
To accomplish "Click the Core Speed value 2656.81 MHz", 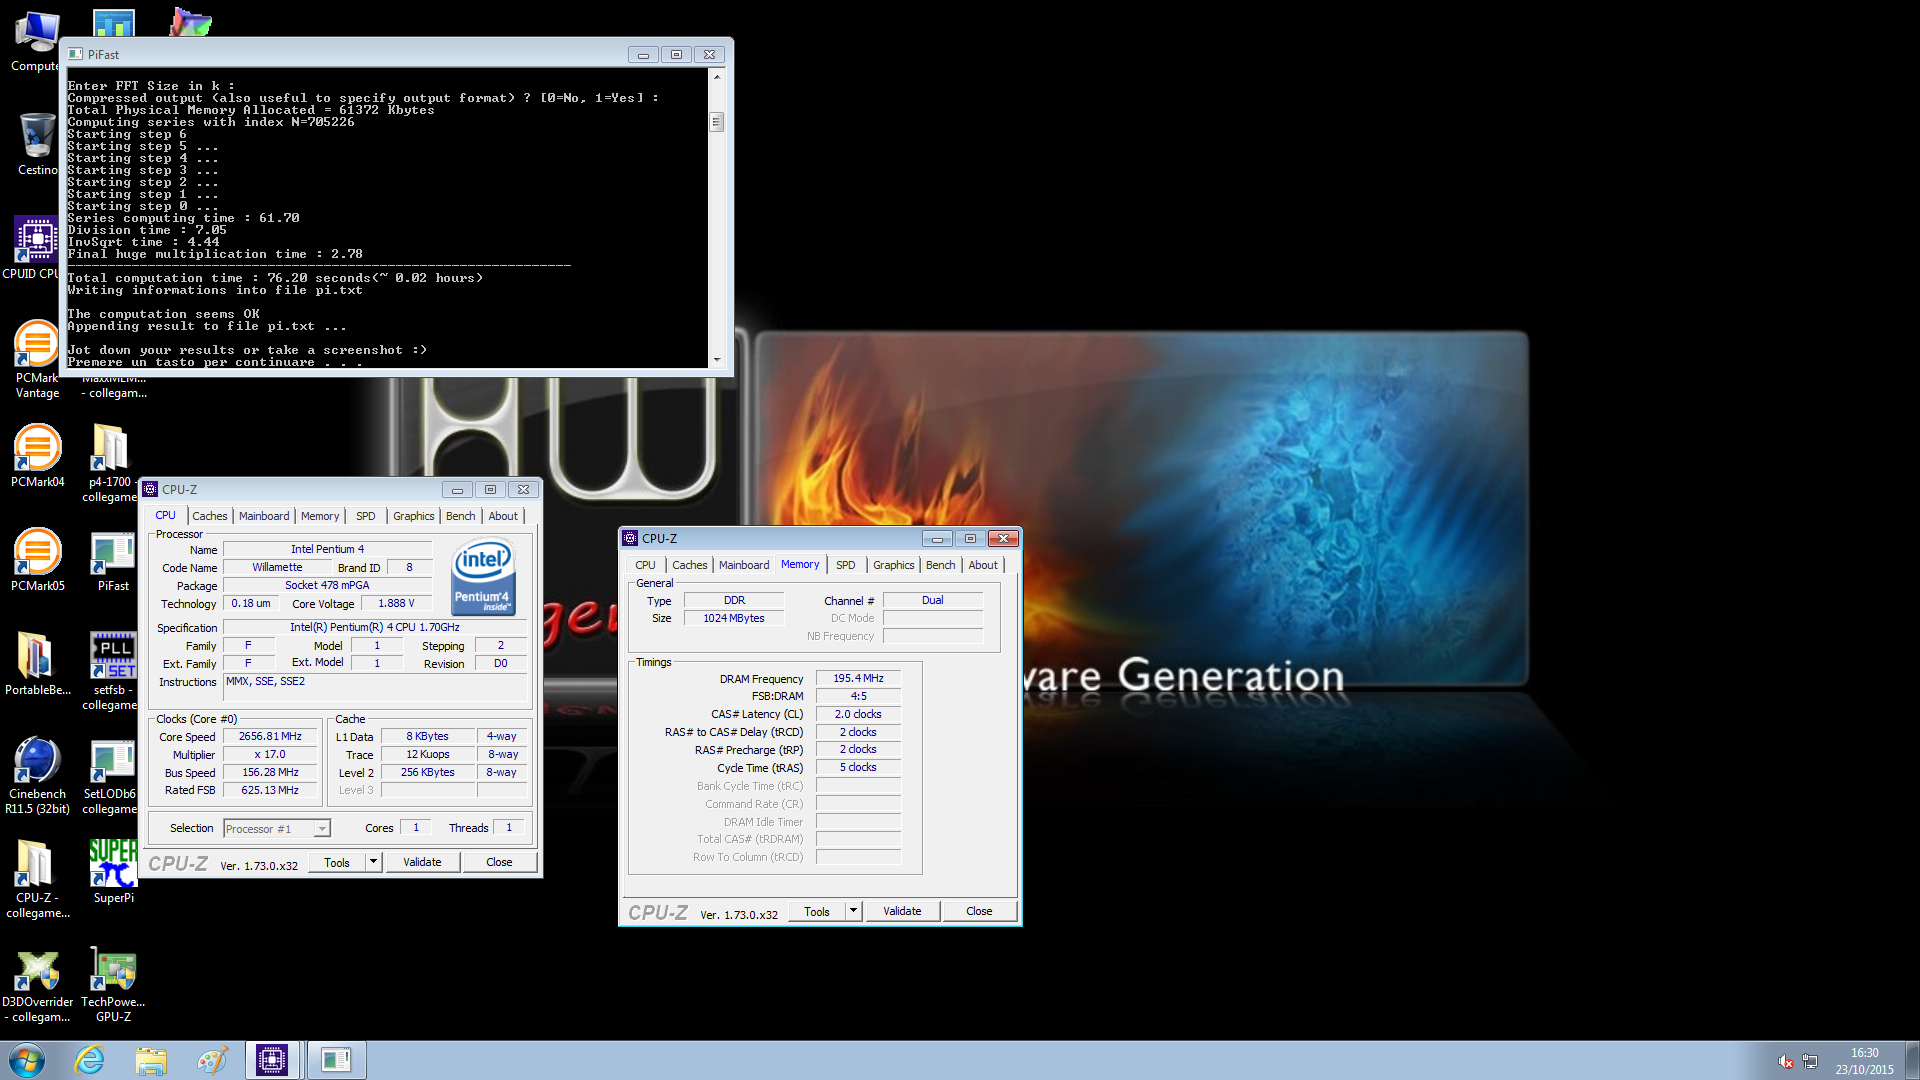I will click(270, 736).
